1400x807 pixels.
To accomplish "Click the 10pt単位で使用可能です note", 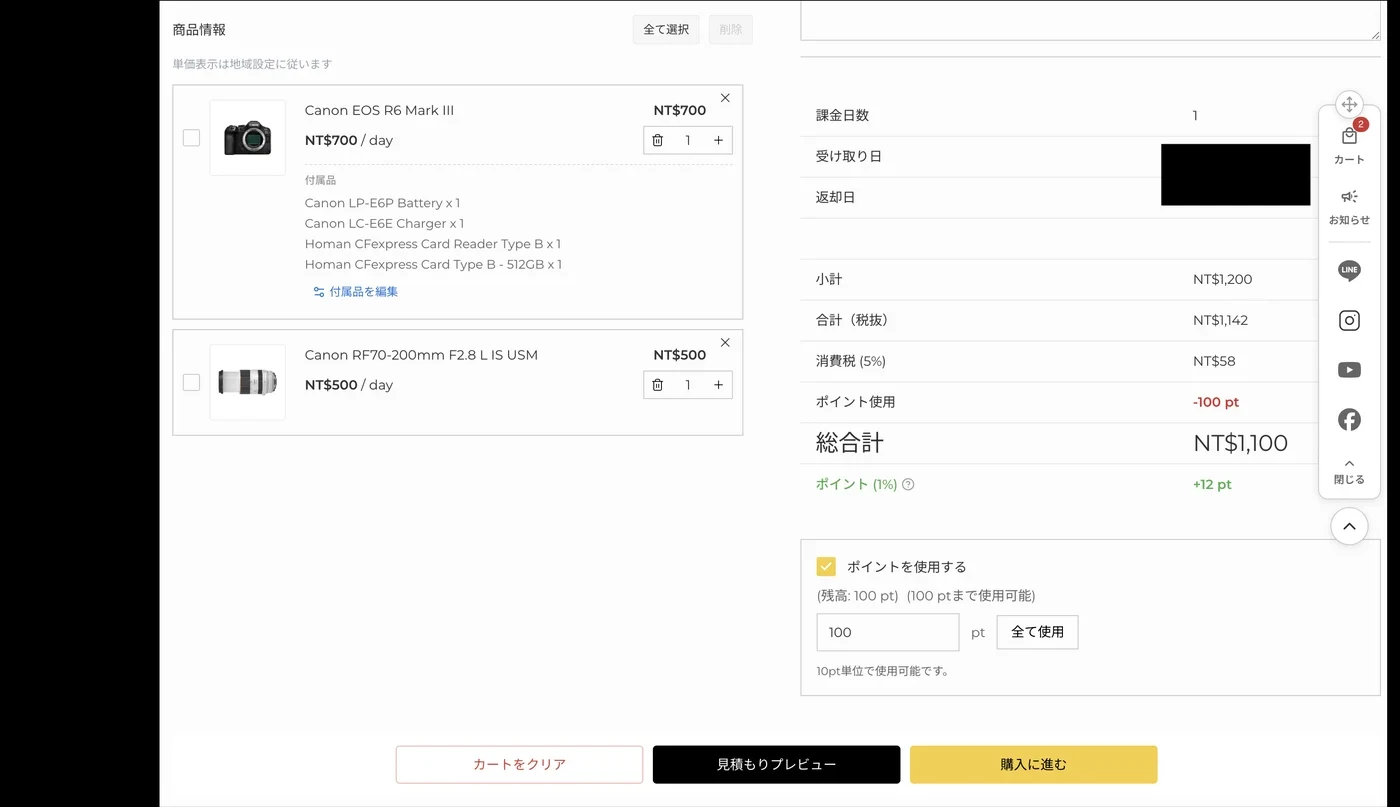I will (x=882, y=671).
